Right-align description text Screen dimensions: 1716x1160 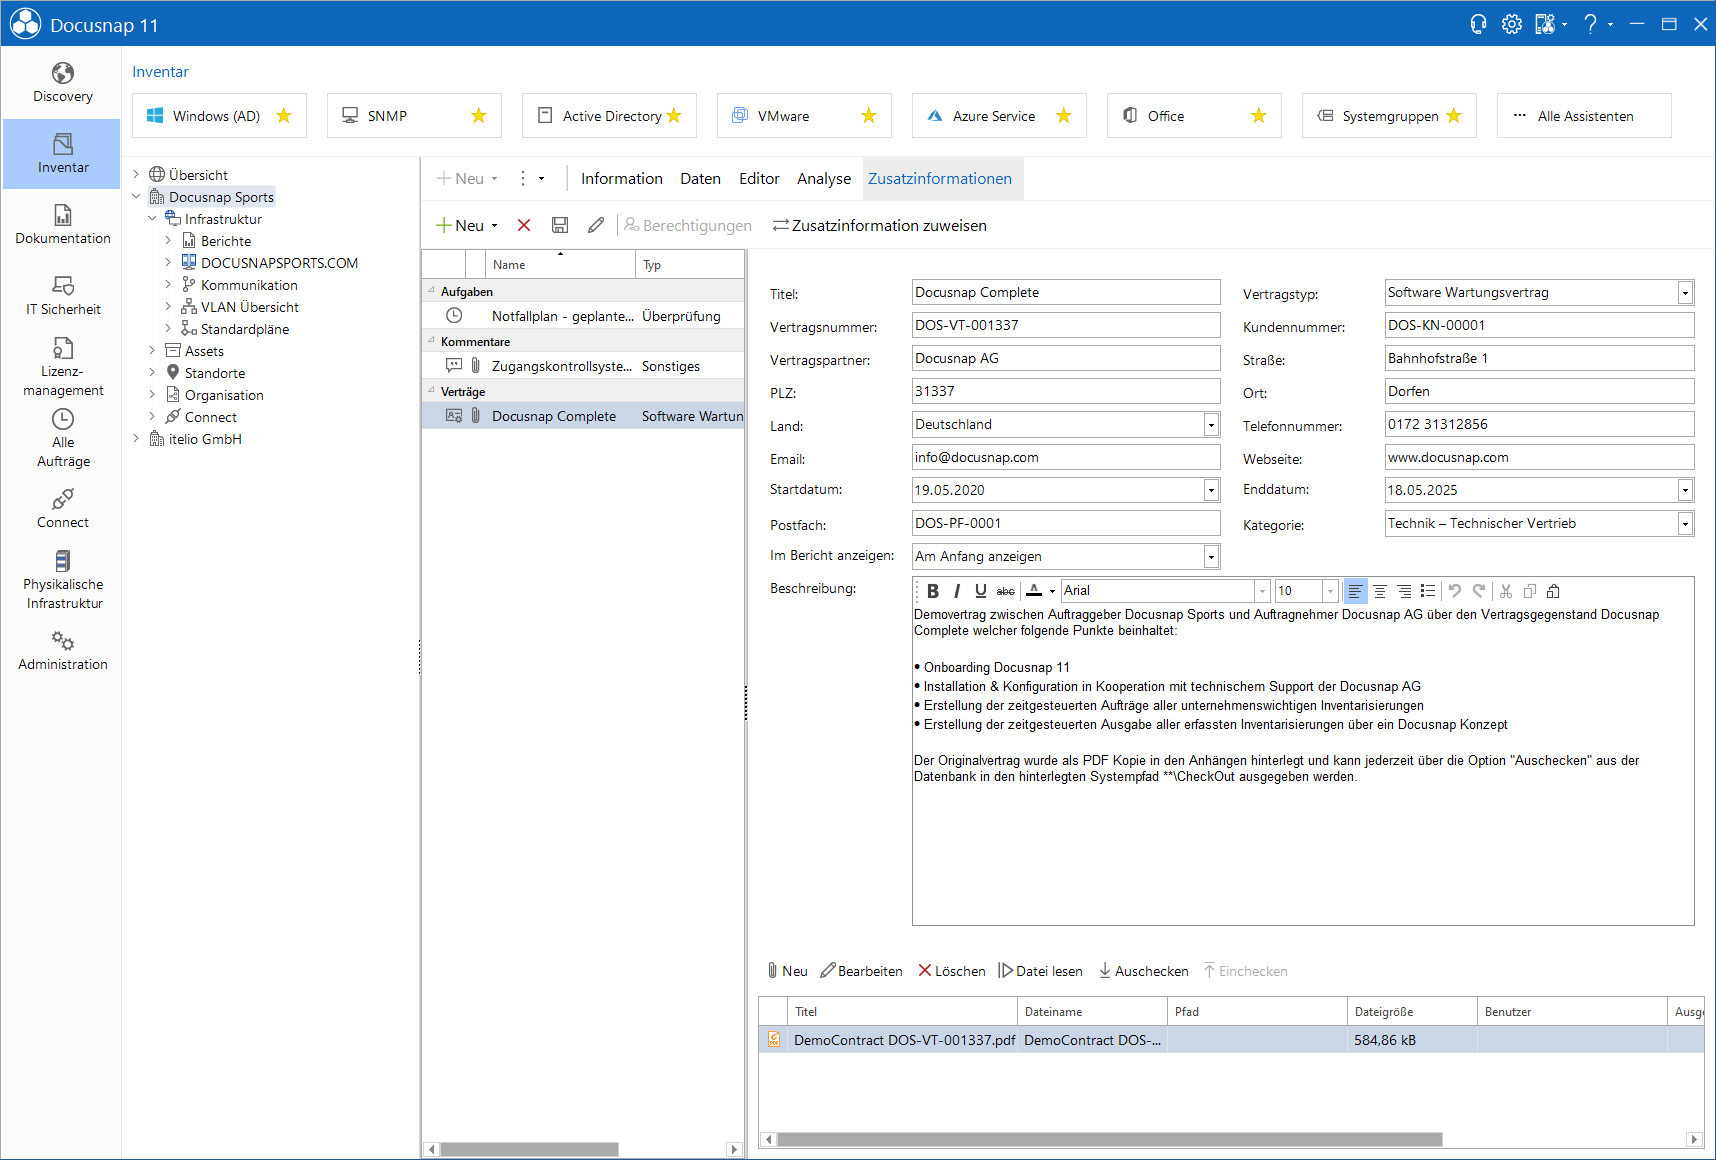[x=1404, y=591]
